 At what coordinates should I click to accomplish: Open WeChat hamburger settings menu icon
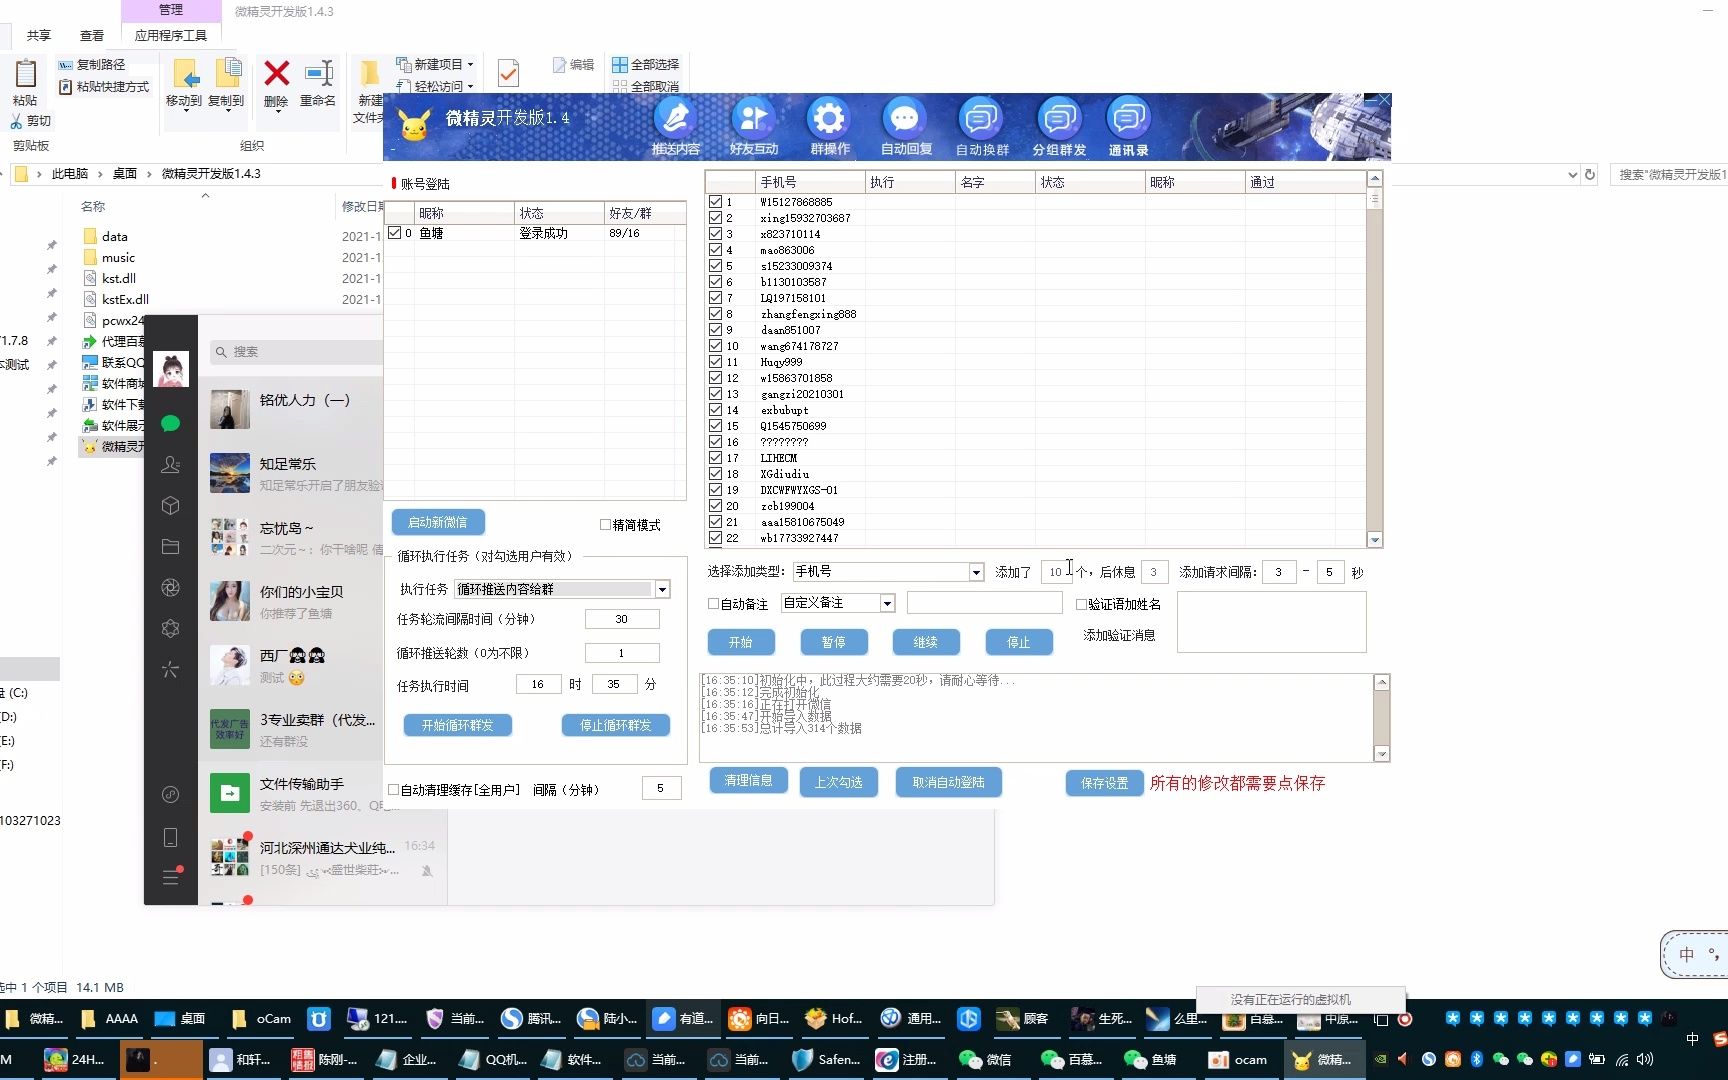pos(170,877)
